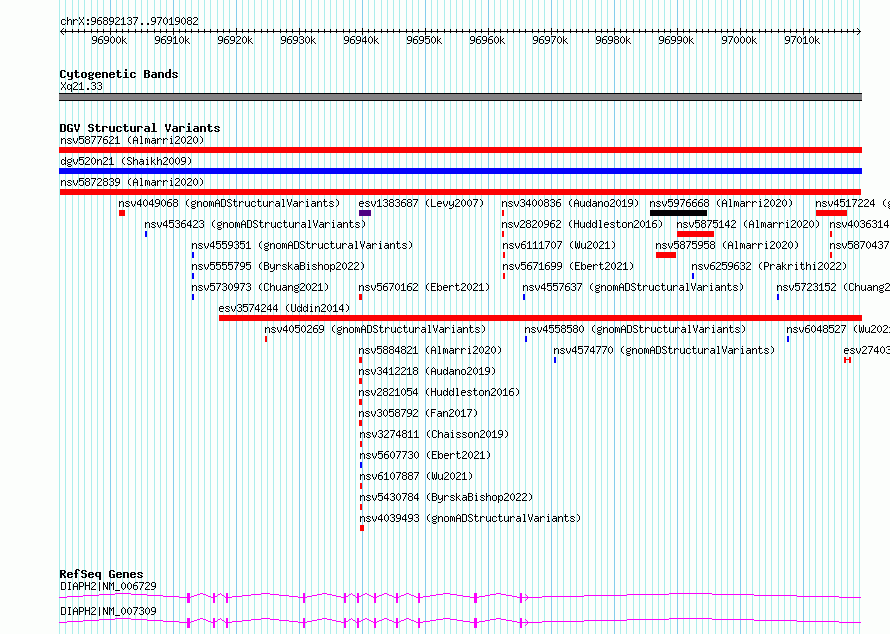This screenshot has height=634, width=890.
Task: Select the red nsv4039493 variant marker
Action: pos(362,528)
